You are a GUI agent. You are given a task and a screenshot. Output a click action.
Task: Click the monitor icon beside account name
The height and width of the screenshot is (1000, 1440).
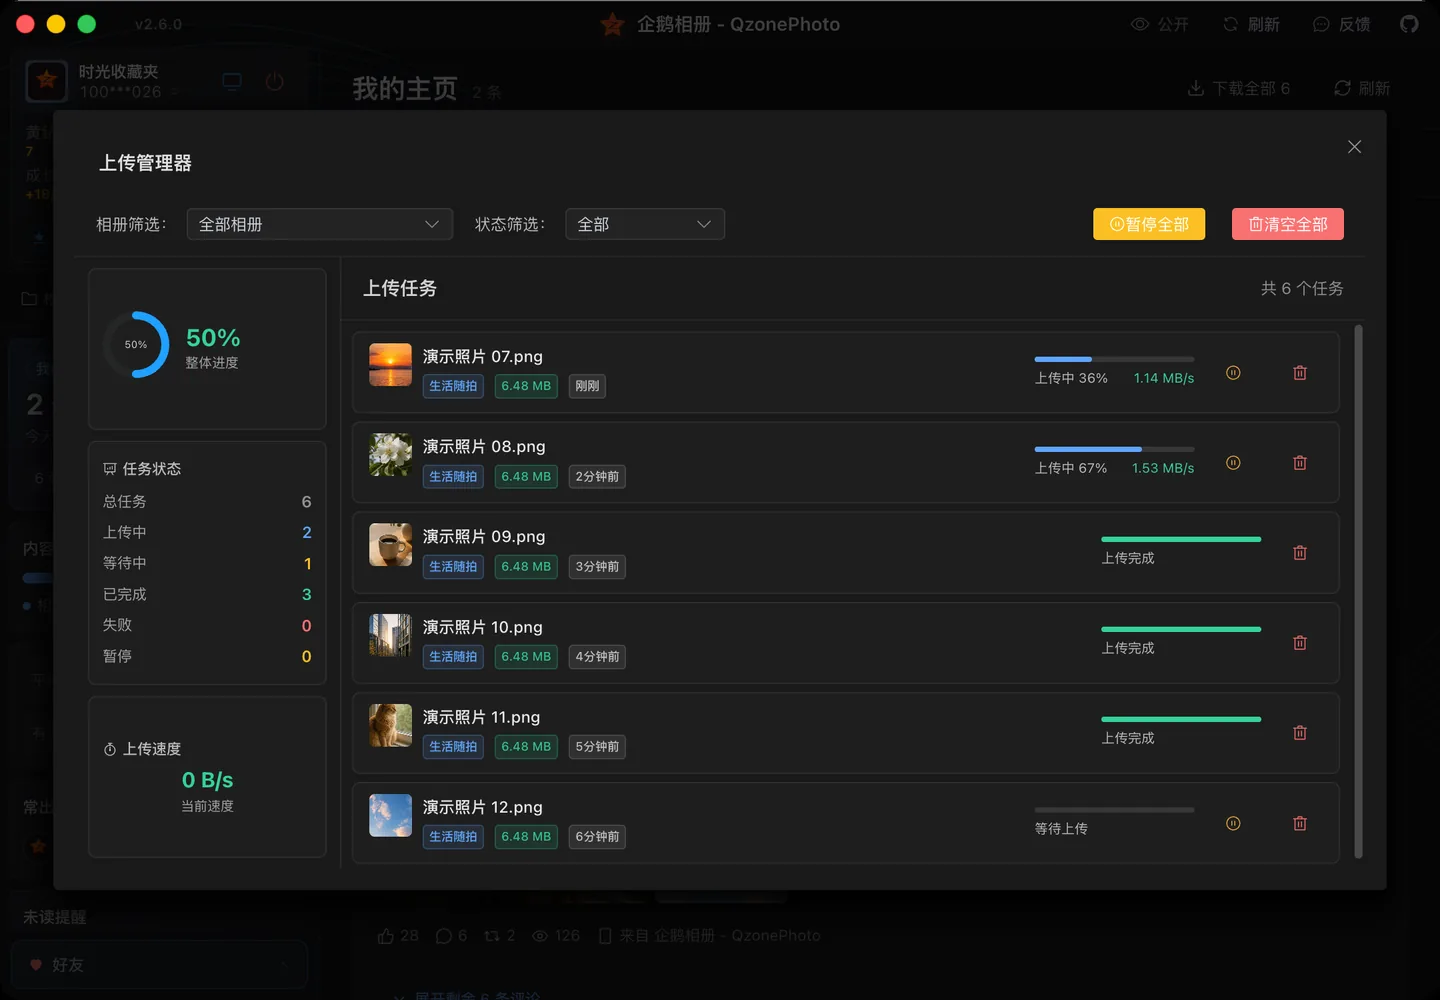click(232, 82)
